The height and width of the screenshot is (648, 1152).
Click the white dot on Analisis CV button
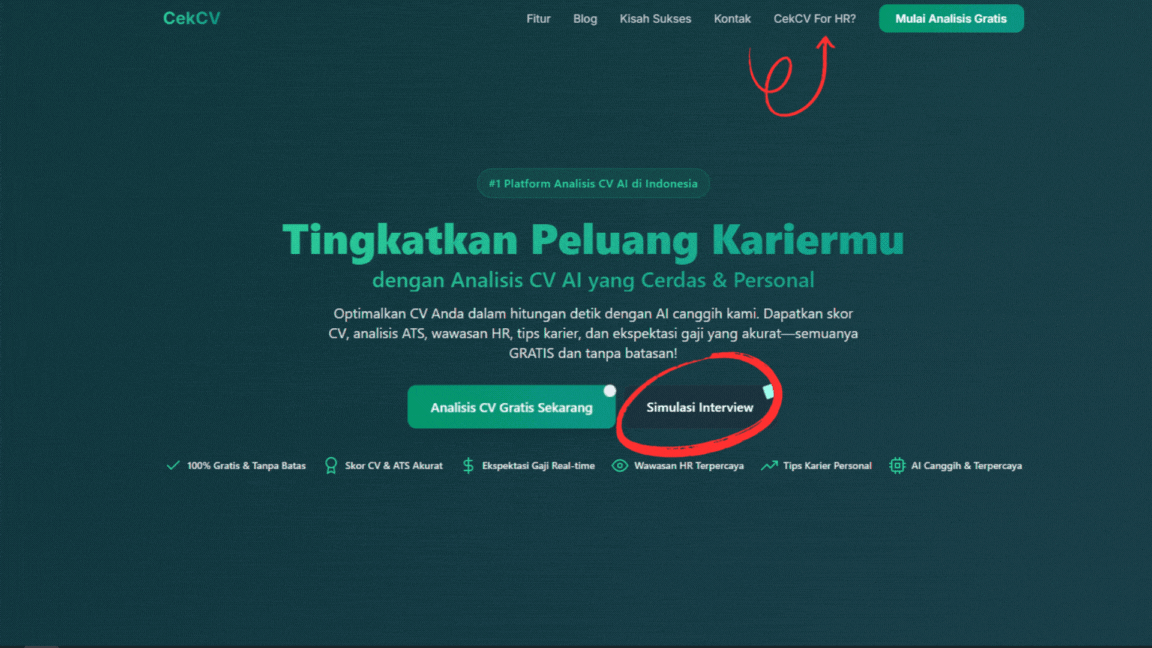[x=610, y=391]
